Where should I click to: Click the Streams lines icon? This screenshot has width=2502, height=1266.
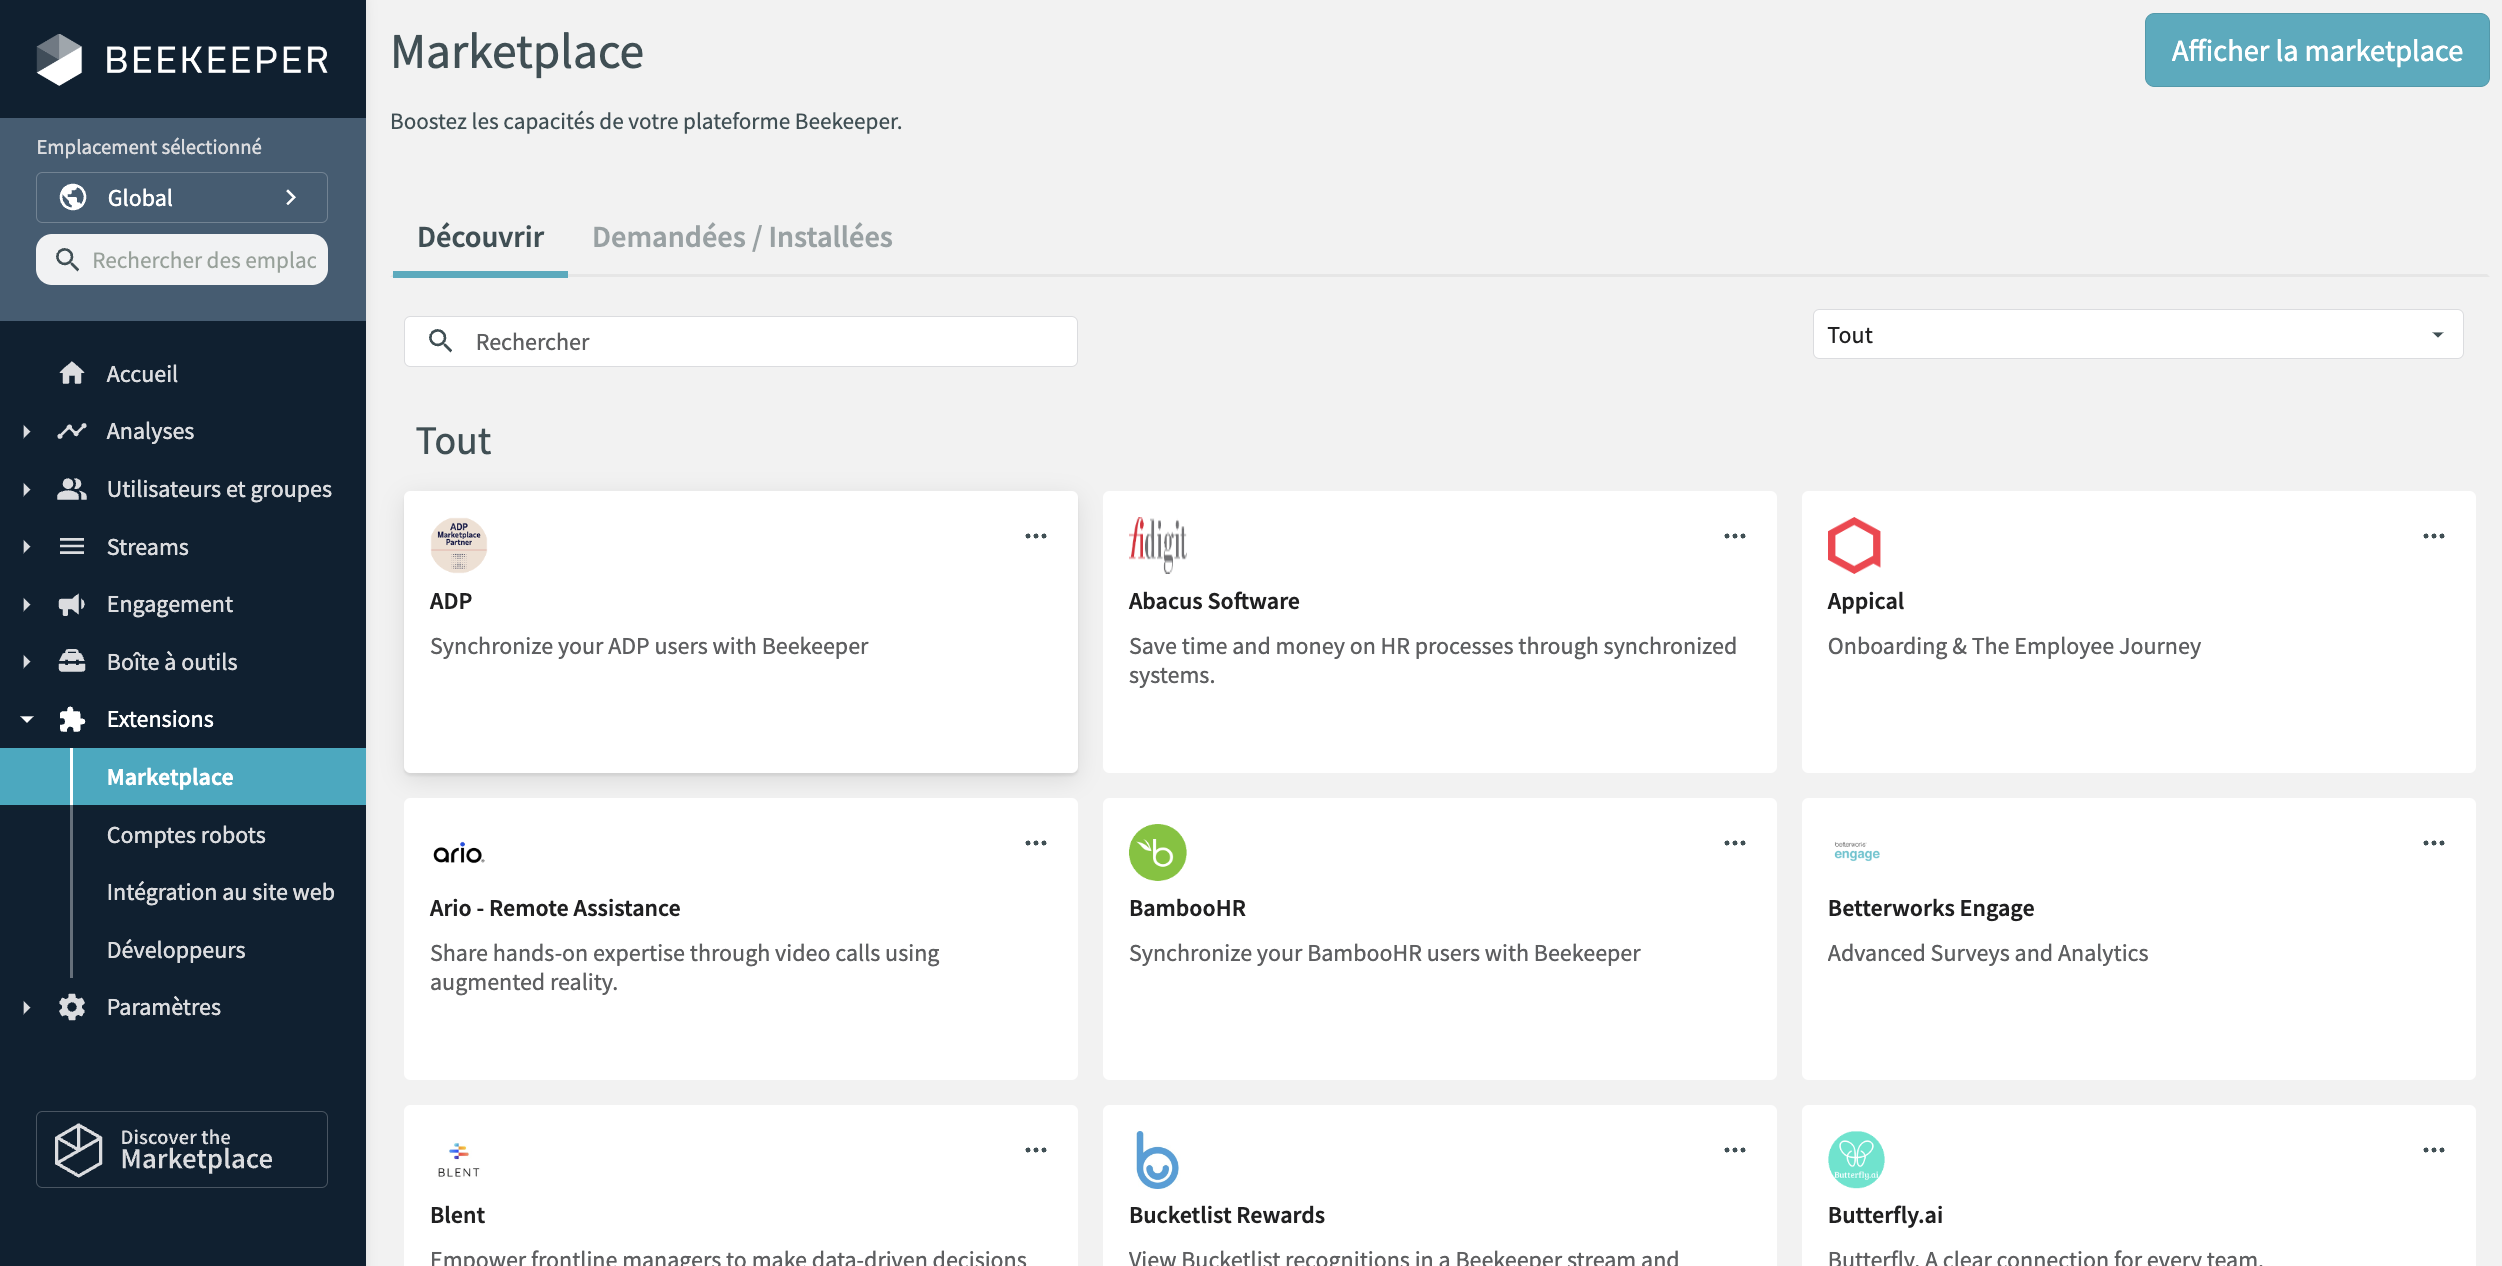pyautogui.click(x=72, y=546)
